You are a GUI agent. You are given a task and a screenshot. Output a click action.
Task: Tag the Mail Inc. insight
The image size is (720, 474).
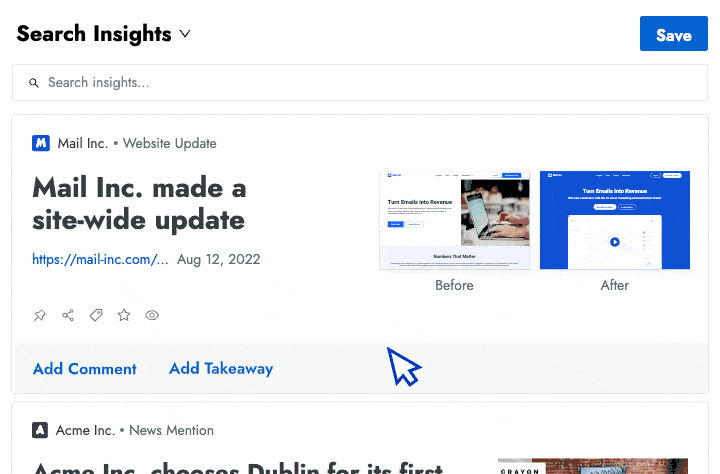[x=96, y=315]
